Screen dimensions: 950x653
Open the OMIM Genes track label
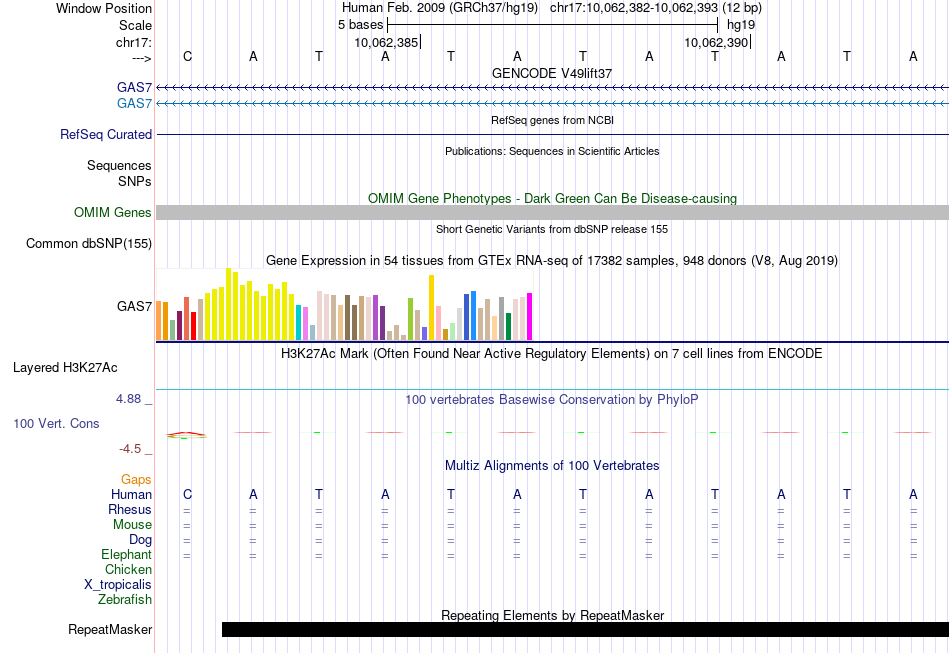pyautogui.click(x=113, y=213)
